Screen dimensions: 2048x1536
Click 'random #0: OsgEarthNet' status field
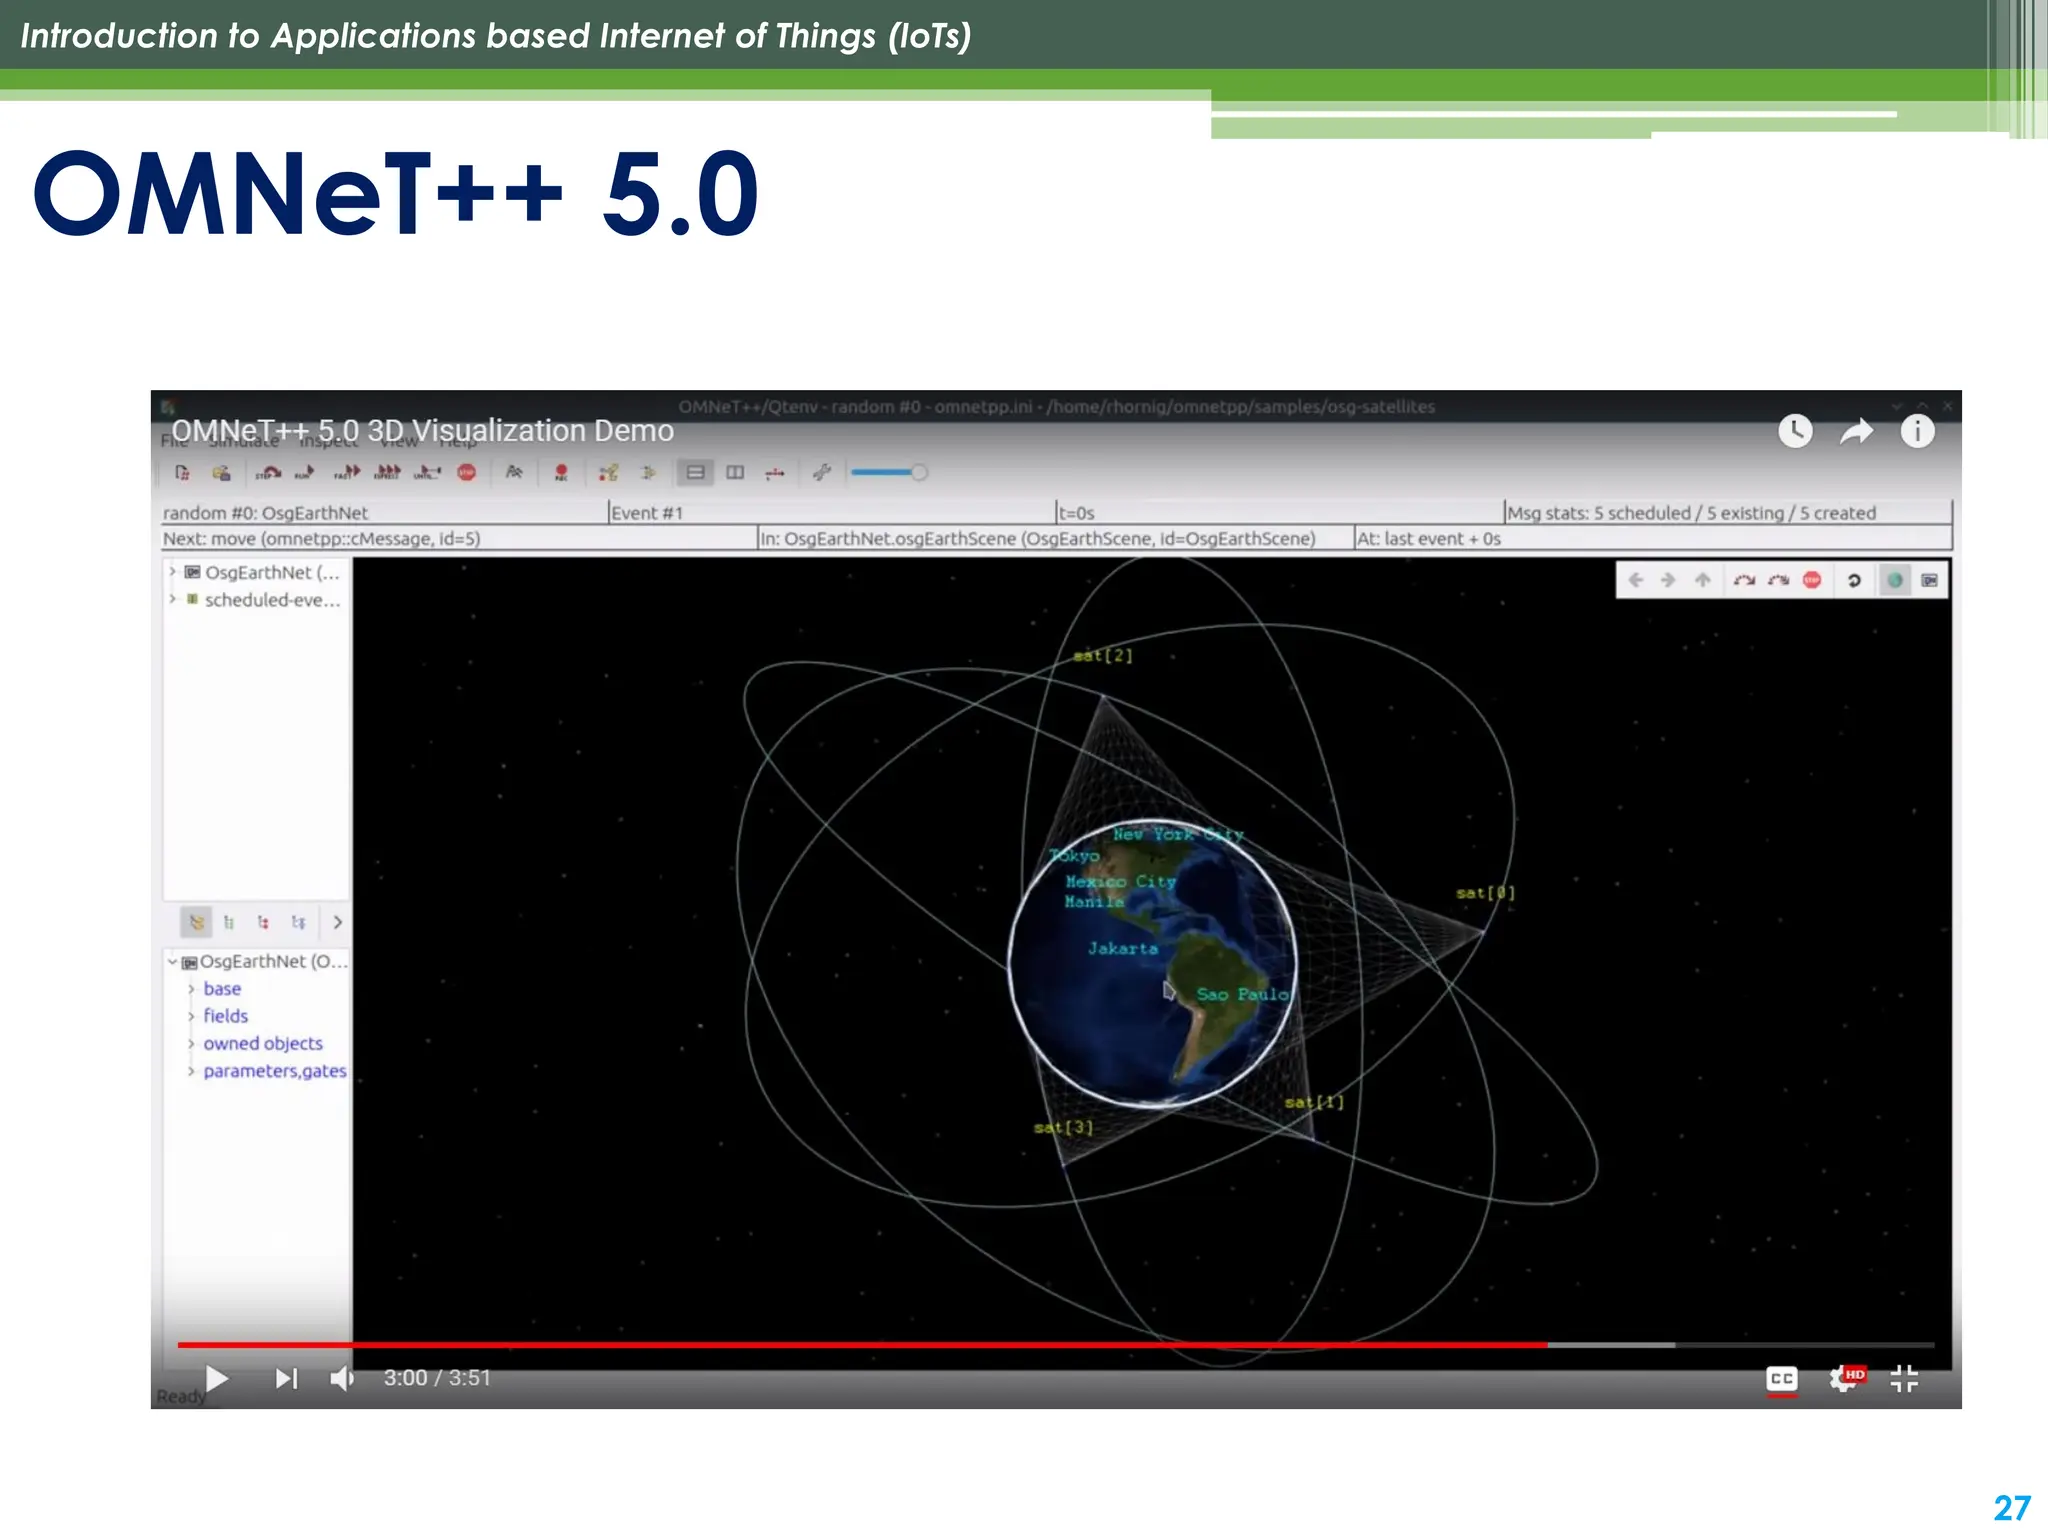pos(383,513)
